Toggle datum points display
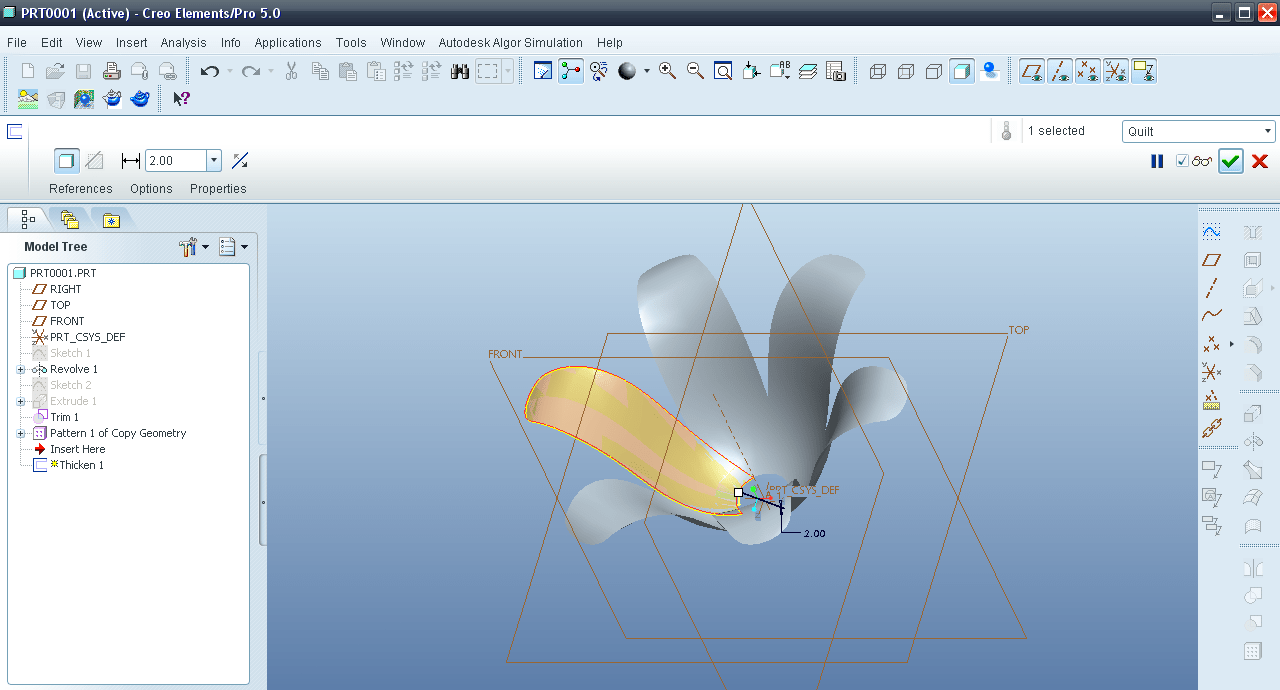 click(x=1088, y=71)
